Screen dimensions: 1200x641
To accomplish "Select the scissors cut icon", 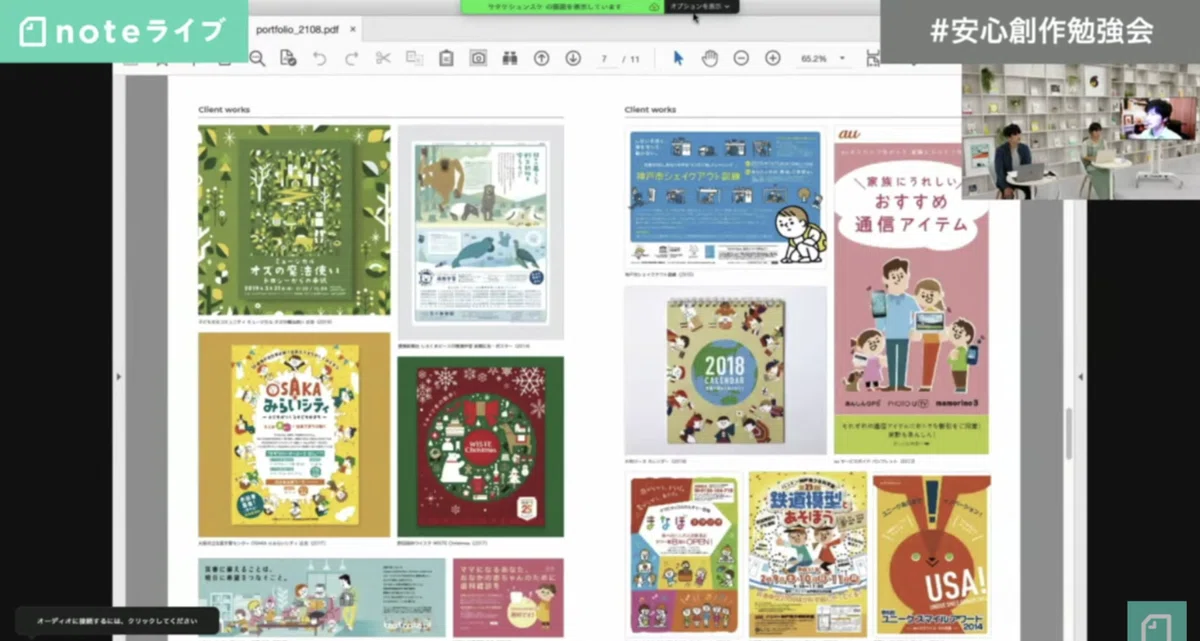I will (x=383, y=58).
